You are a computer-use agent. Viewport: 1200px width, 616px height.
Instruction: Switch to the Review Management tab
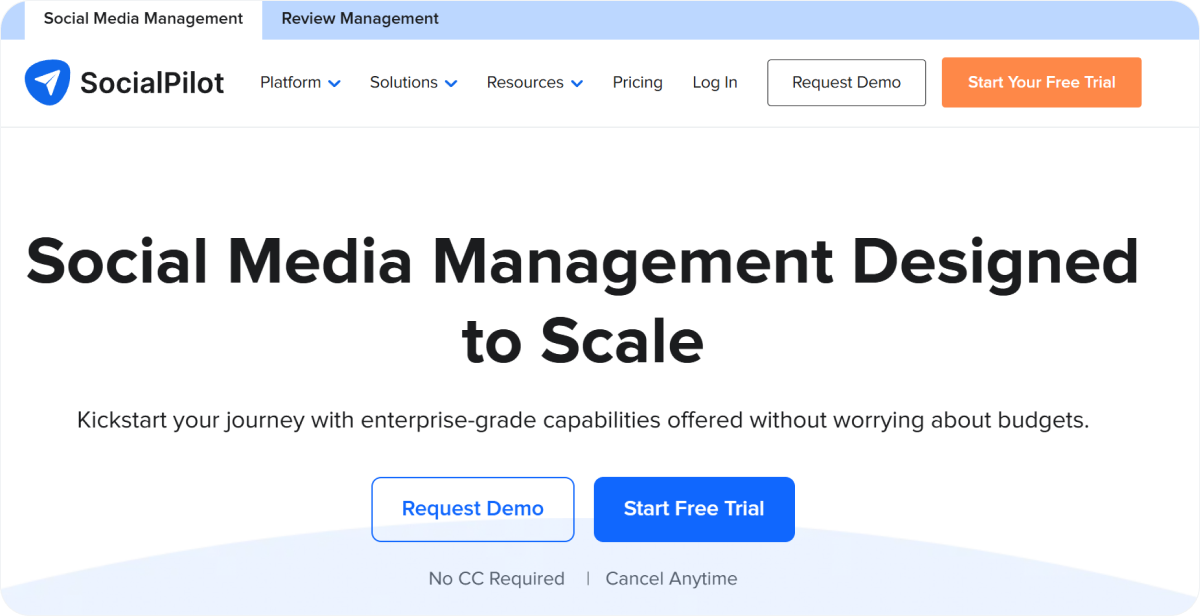[360, 19]
